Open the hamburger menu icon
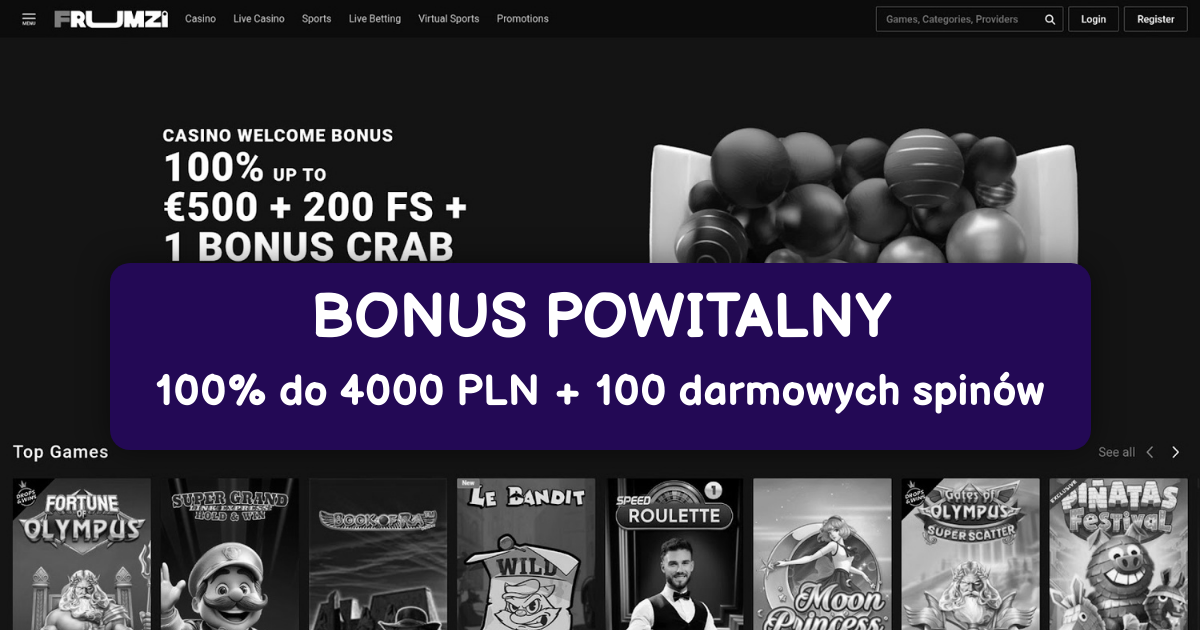 [x=28, y=19]
